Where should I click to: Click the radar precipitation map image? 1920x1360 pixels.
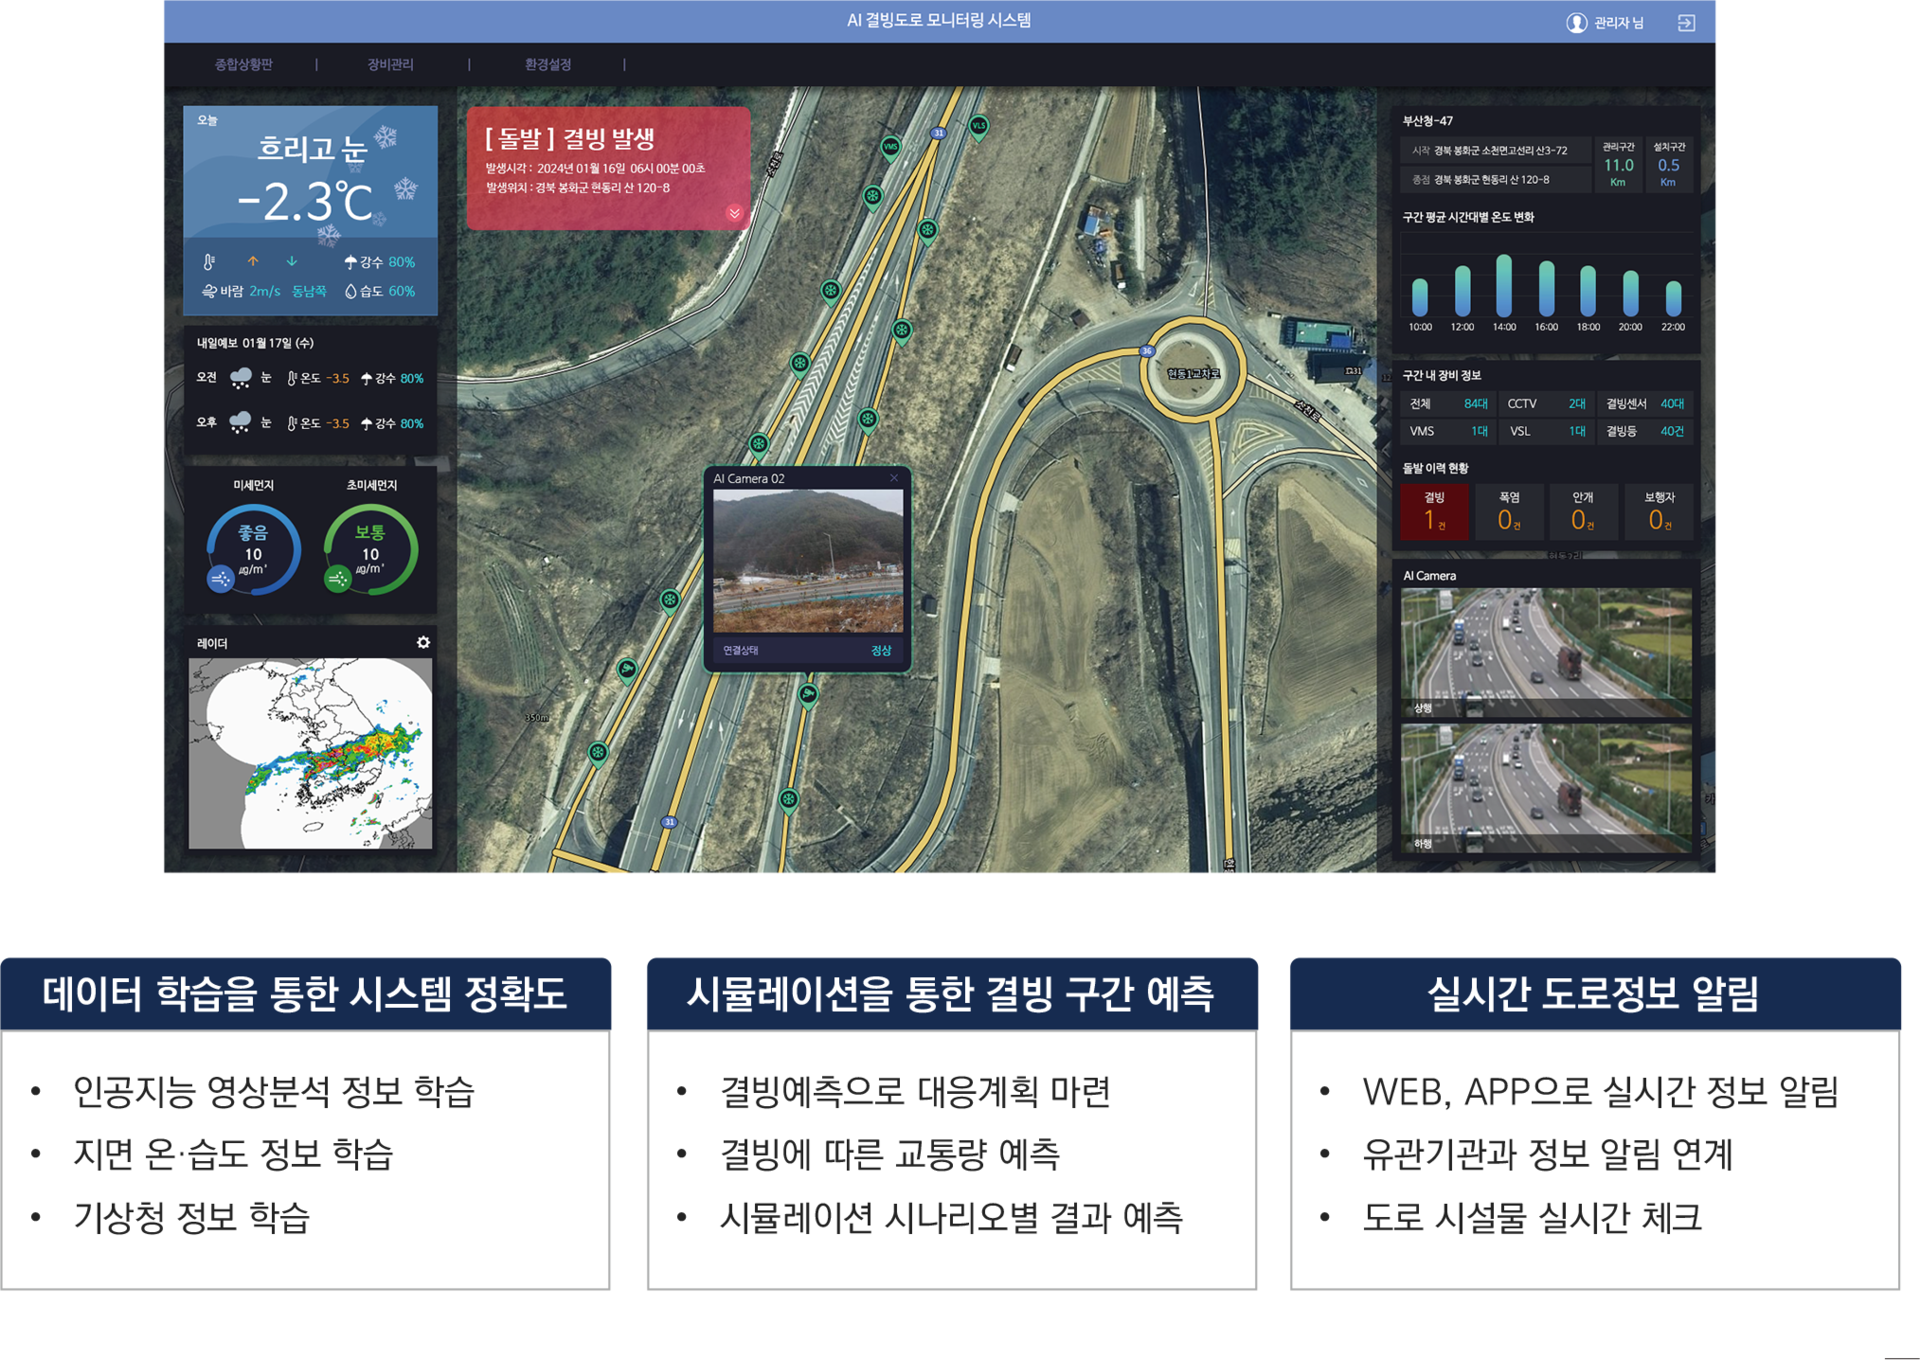[x=310, y=753]
